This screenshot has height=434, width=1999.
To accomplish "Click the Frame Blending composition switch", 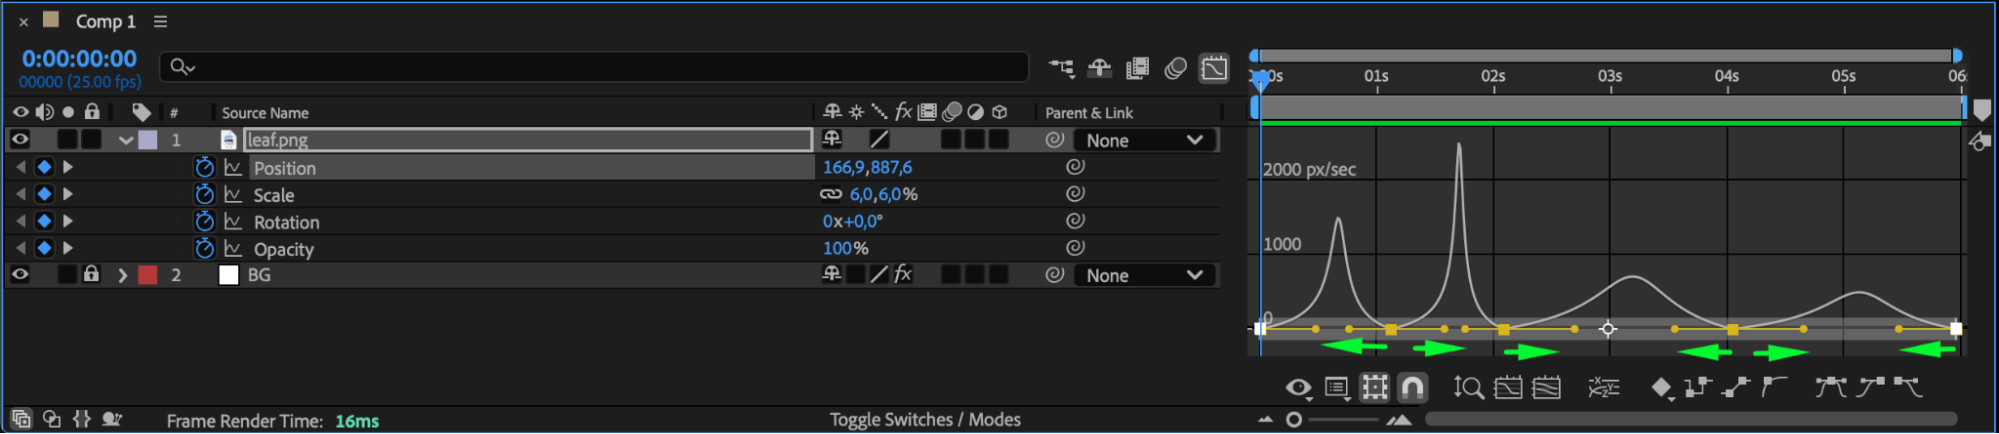I will coord(1137,68).
